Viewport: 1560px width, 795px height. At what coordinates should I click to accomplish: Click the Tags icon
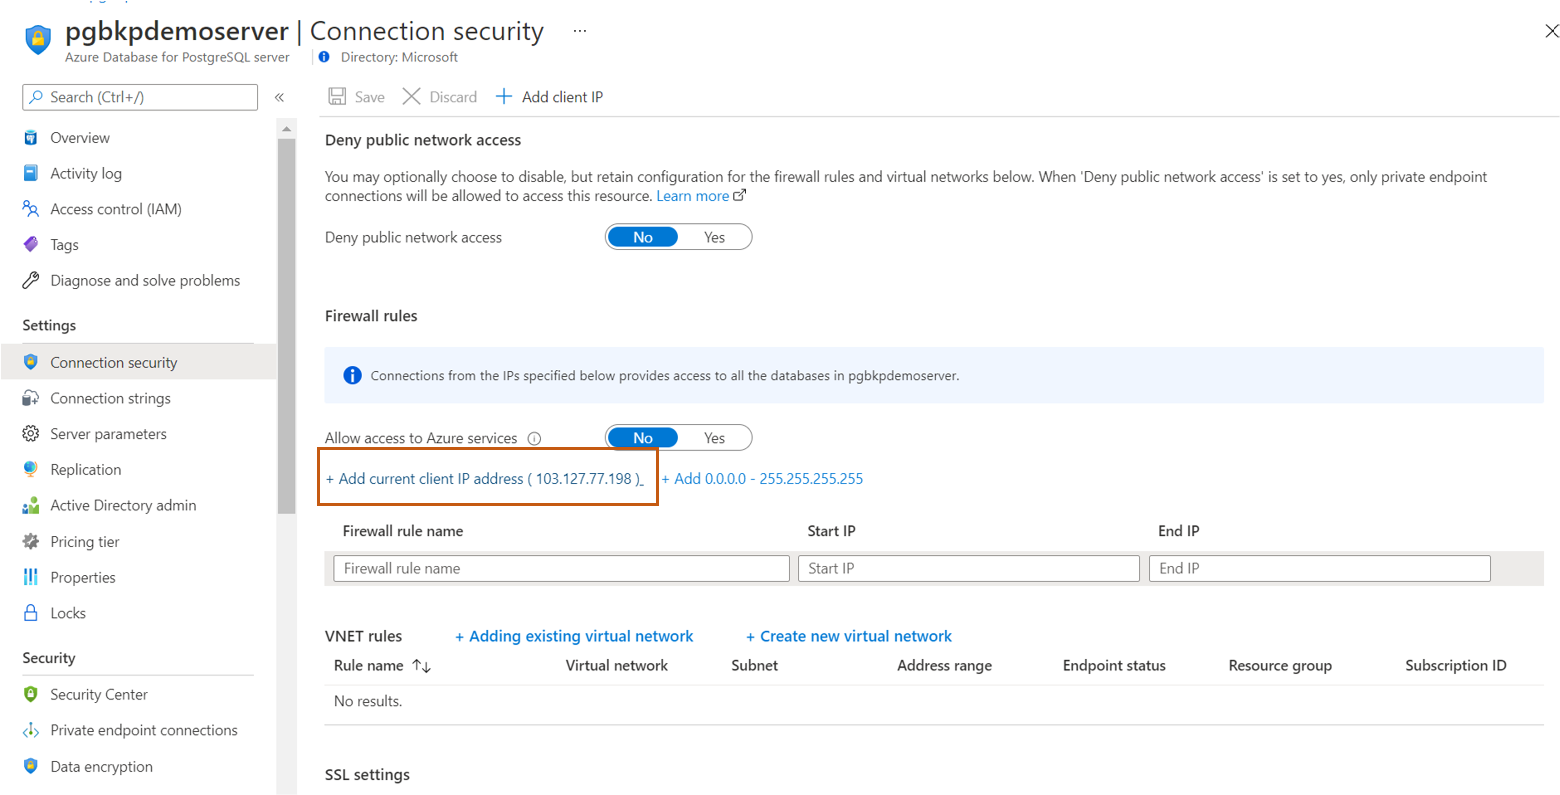click(31, 245)
